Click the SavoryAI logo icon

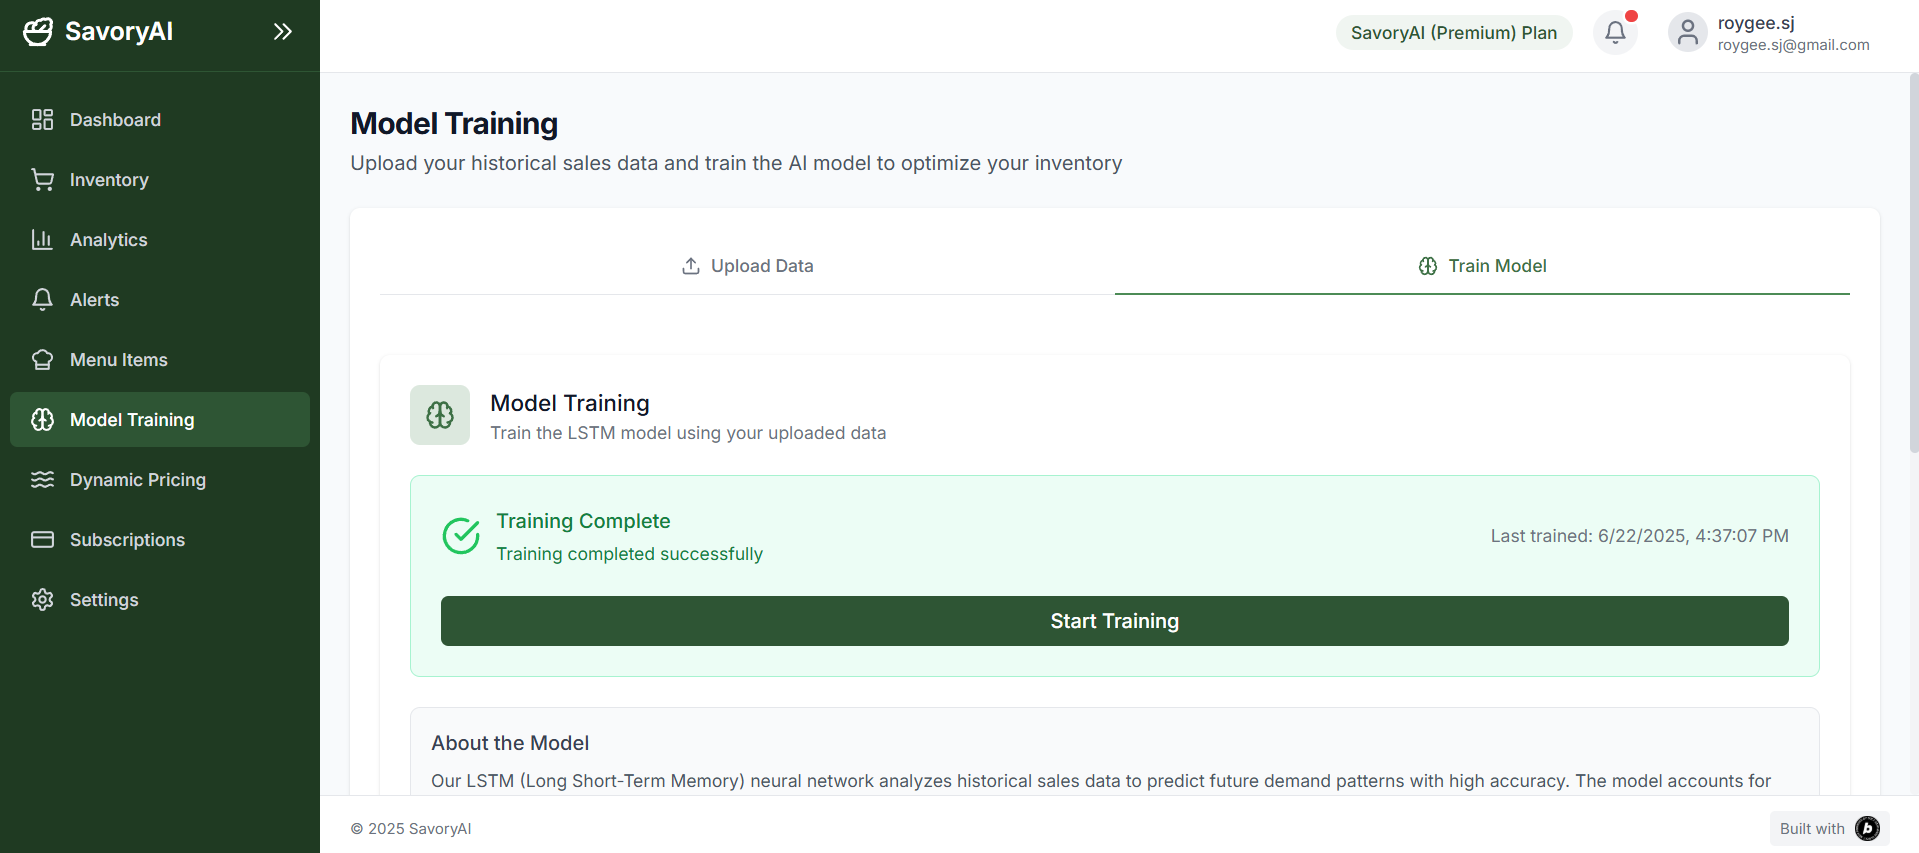point(38,32)
